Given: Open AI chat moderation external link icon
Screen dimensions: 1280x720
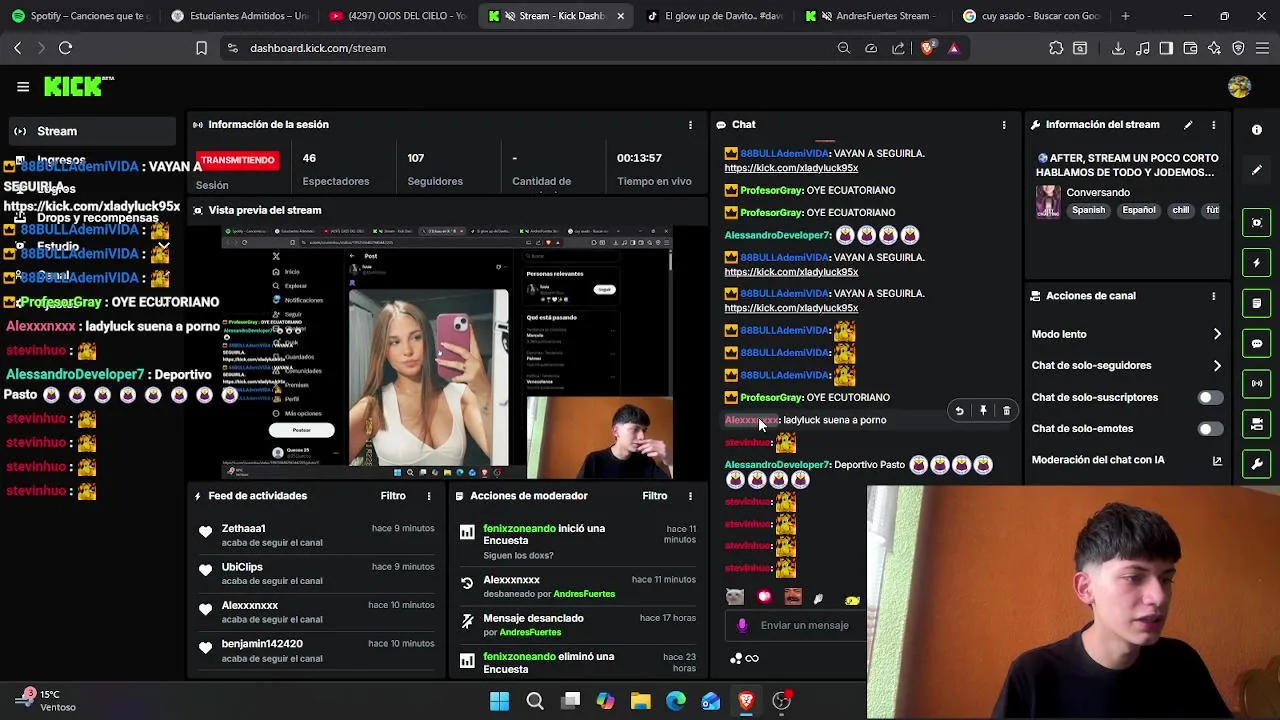Looking at the screenshot, I should pyautogui.click(x=1217, y=461).
